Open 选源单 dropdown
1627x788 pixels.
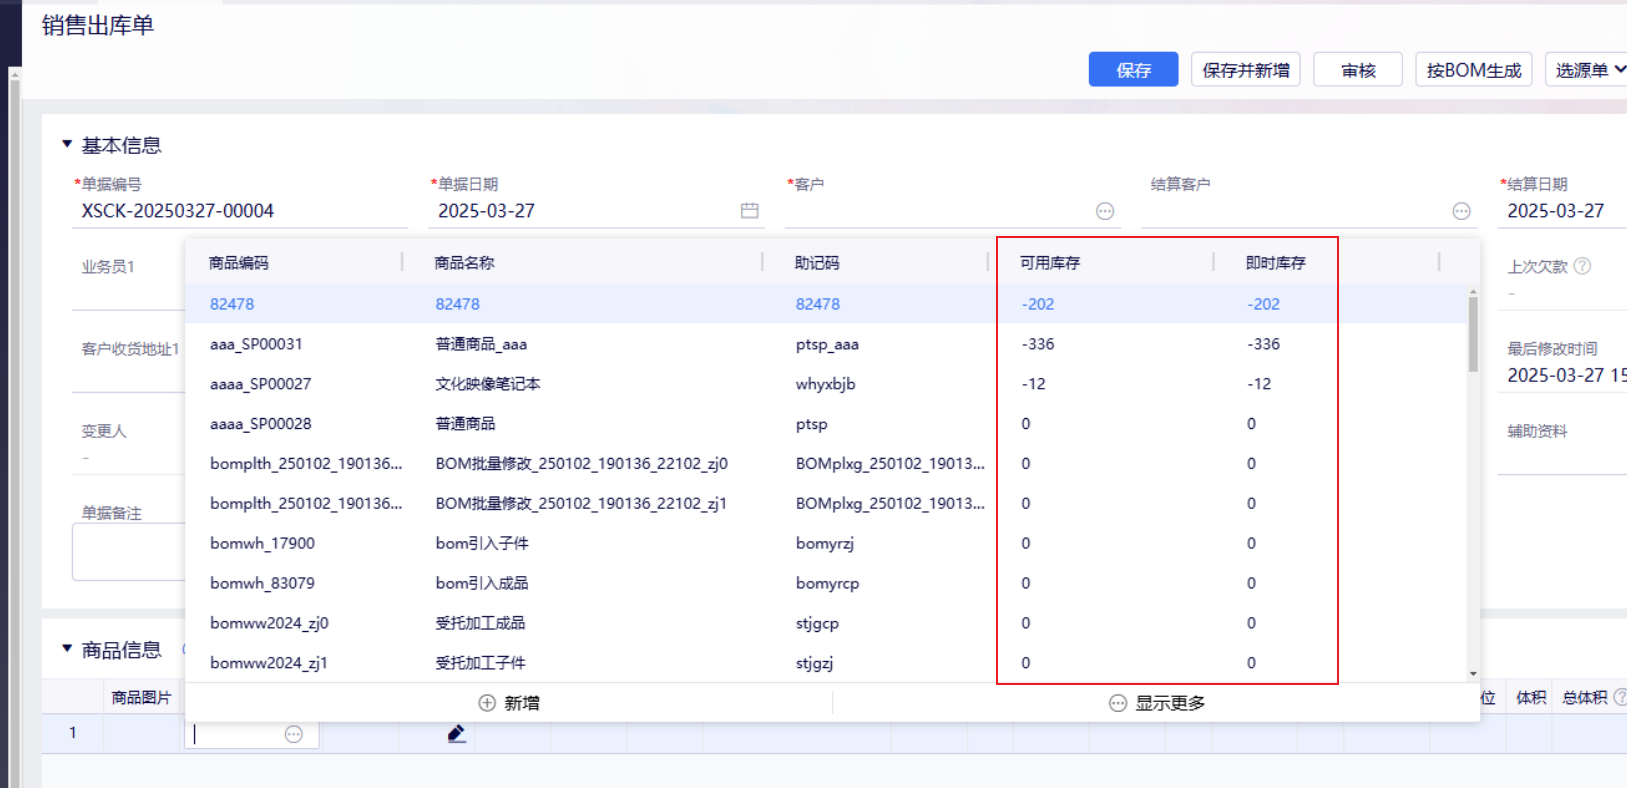click(x=1588, y=70)
